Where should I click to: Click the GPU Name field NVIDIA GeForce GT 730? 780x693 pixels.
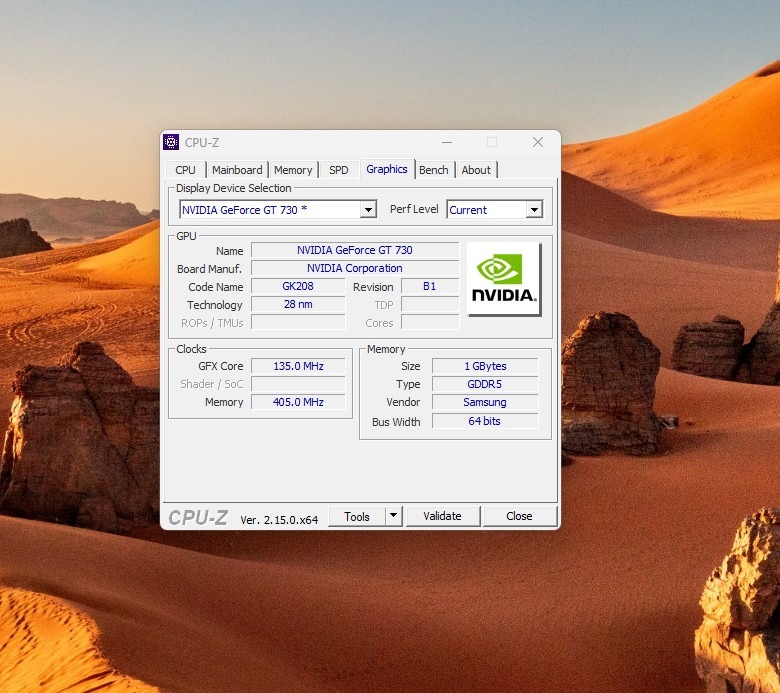point(355,250)
